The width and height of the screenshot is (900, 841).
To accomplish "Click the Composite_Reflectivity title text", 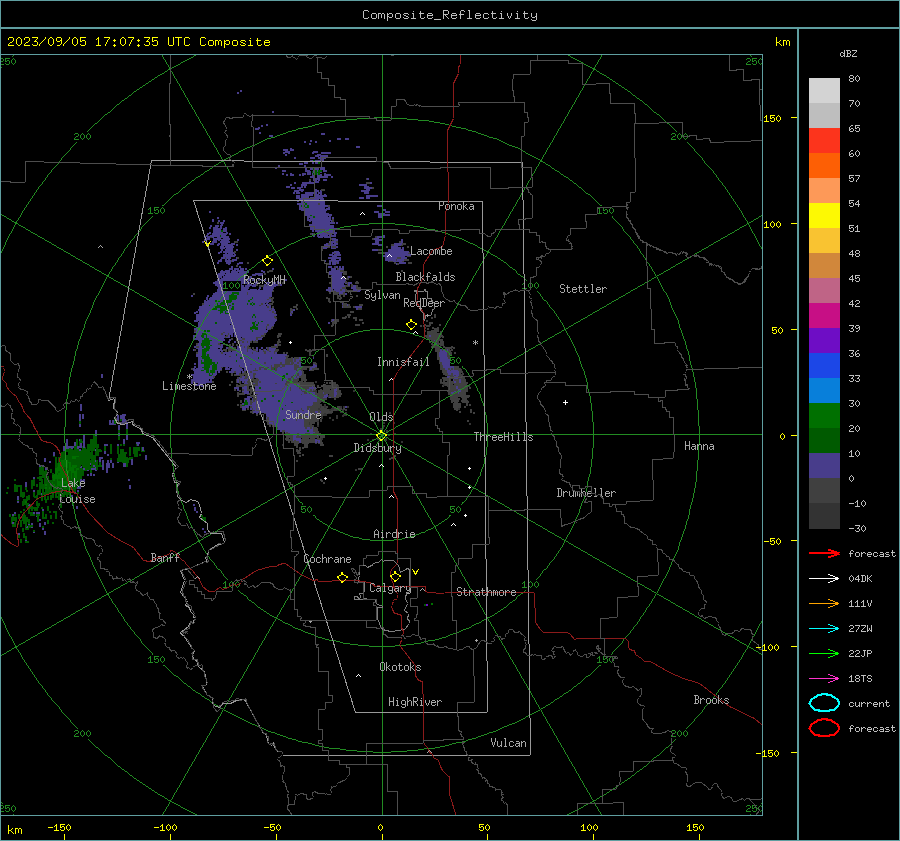I will tap(450, 15).
